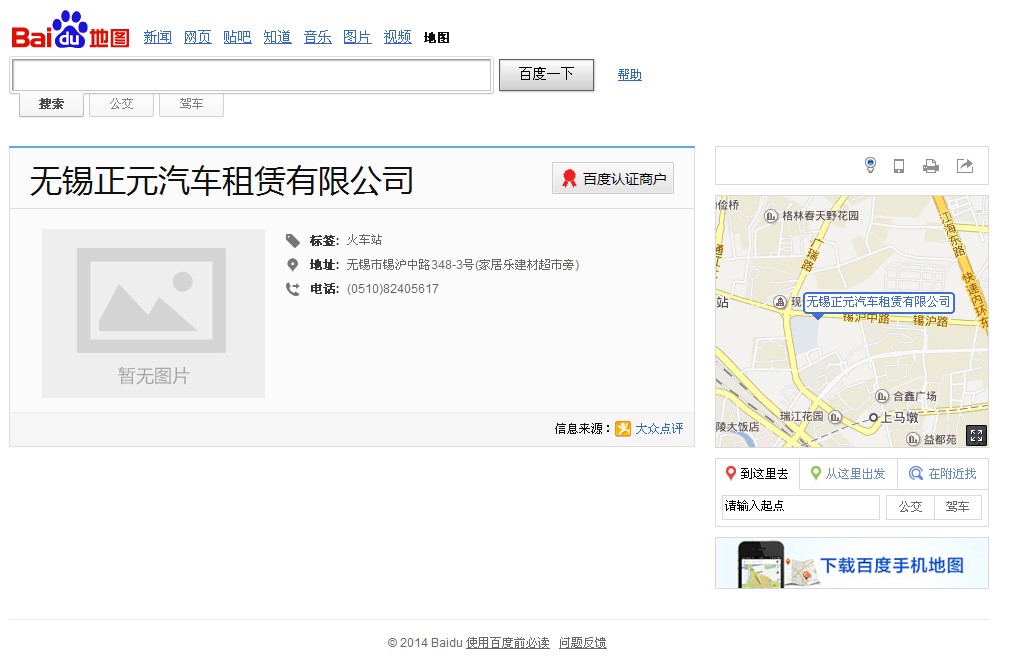
Task: Click the 合鑫广场 marker on the map
Action: pyautogui.click(x=882, y=396)
